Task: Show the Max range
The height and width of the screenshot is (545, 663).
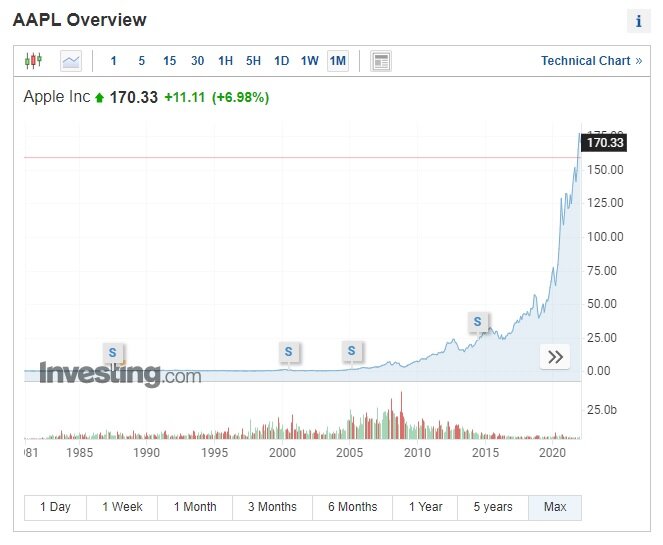Action: pyautogui.click(x=555, y=507)
